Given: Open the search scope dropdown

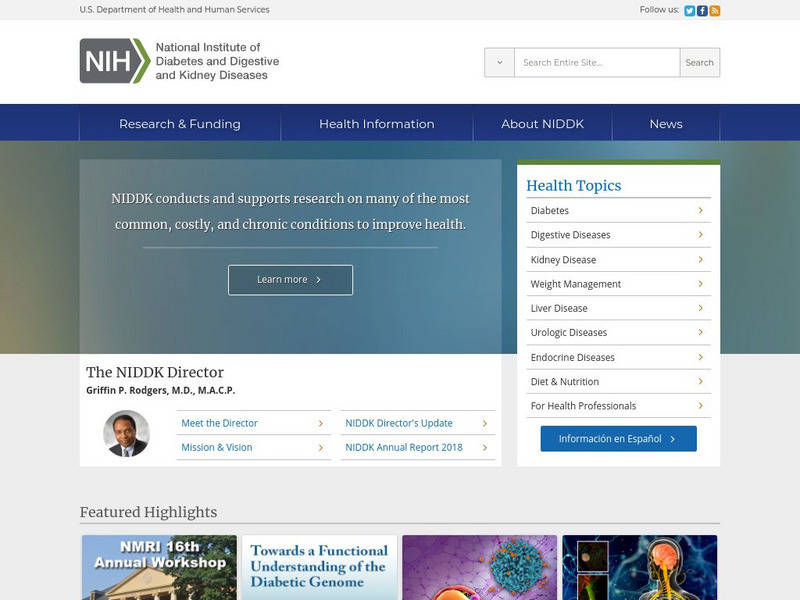Looking at the screenshot, I should click(x=499, y=62).
